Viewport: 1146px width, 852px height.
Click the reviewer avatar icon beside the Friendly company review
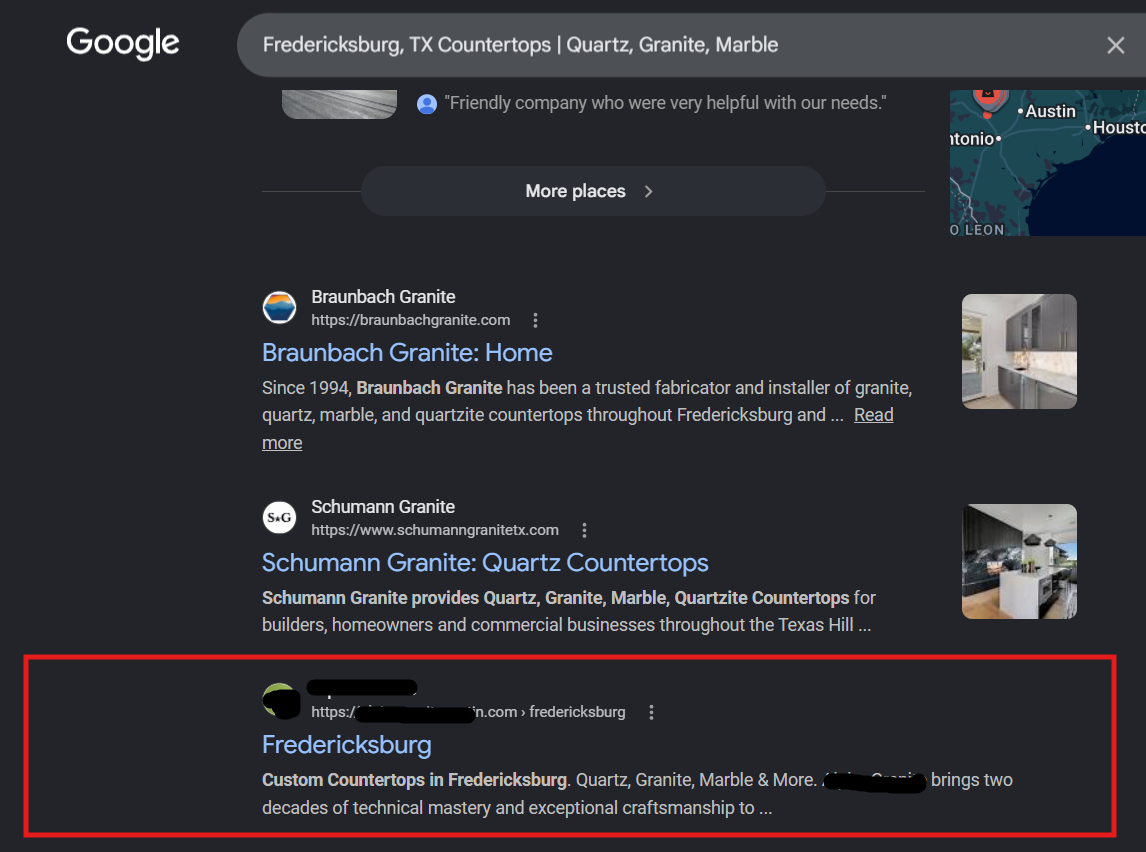(427, 104)
